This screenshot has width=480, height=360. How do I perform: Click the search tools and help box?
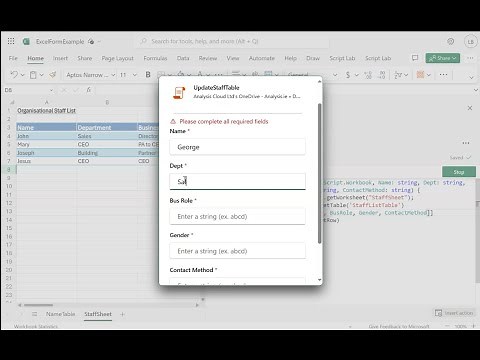(x=232, y=41)
